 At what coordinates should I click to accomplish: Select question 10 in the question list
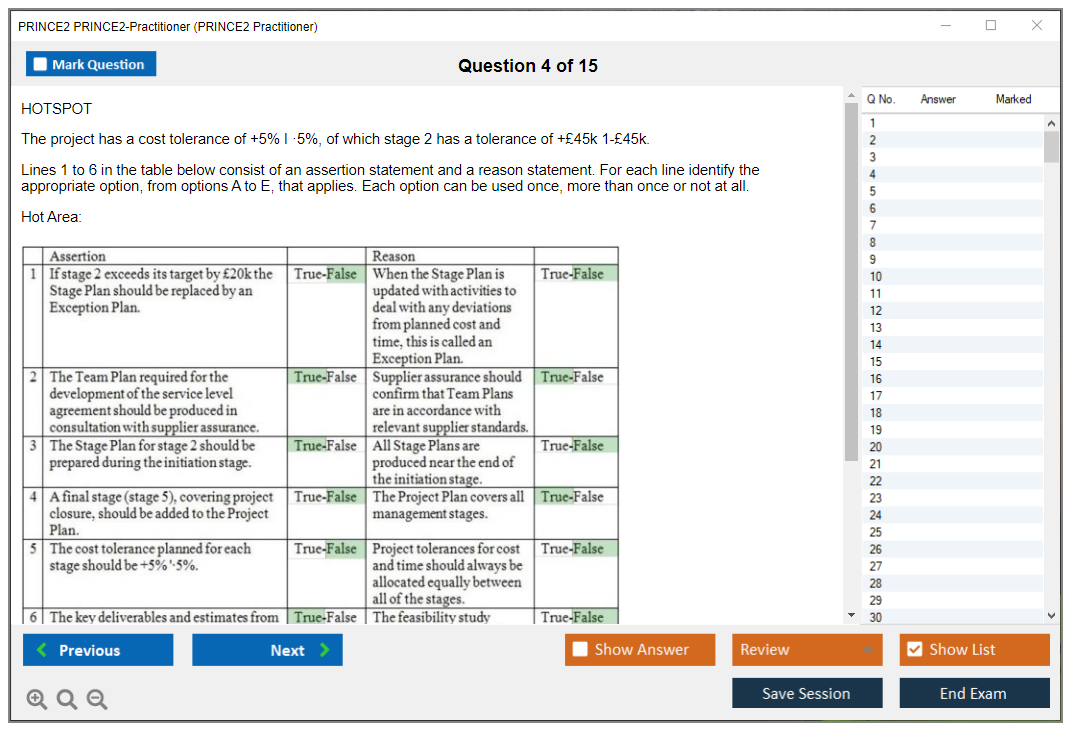click(x=876, y=276)
